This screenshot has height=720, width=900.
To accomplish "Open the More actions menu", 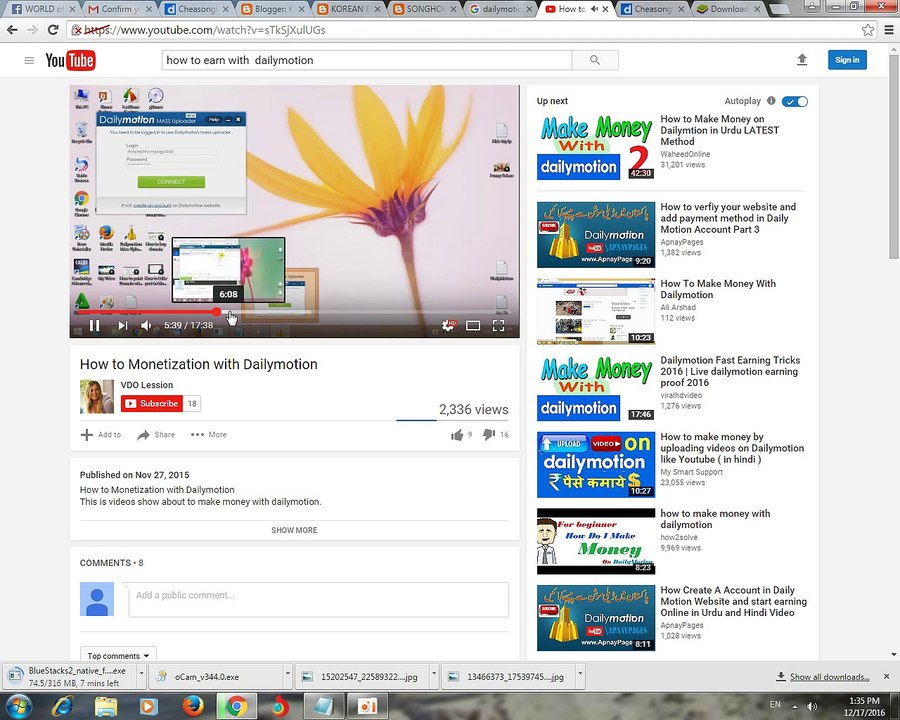I will (x=208, y=435).
